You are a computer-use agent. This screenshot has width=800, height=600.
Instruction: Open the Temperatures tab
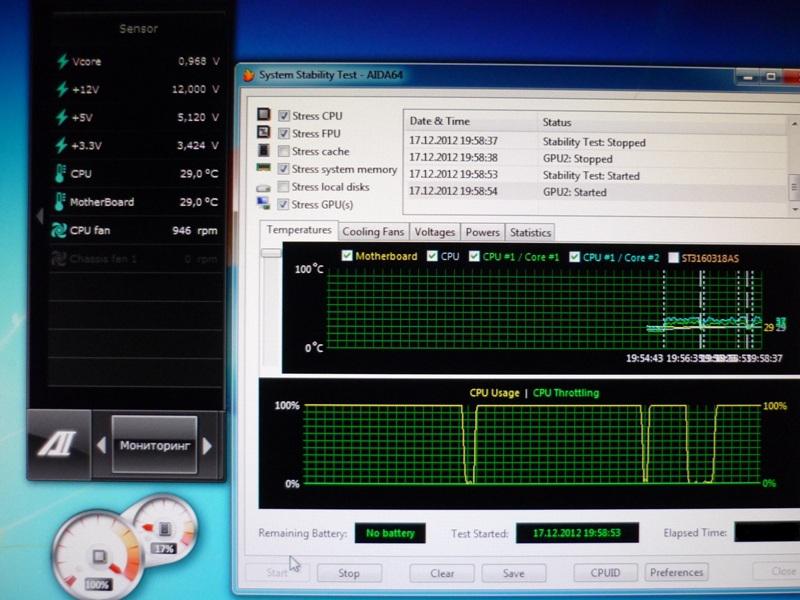coord(299,230)
